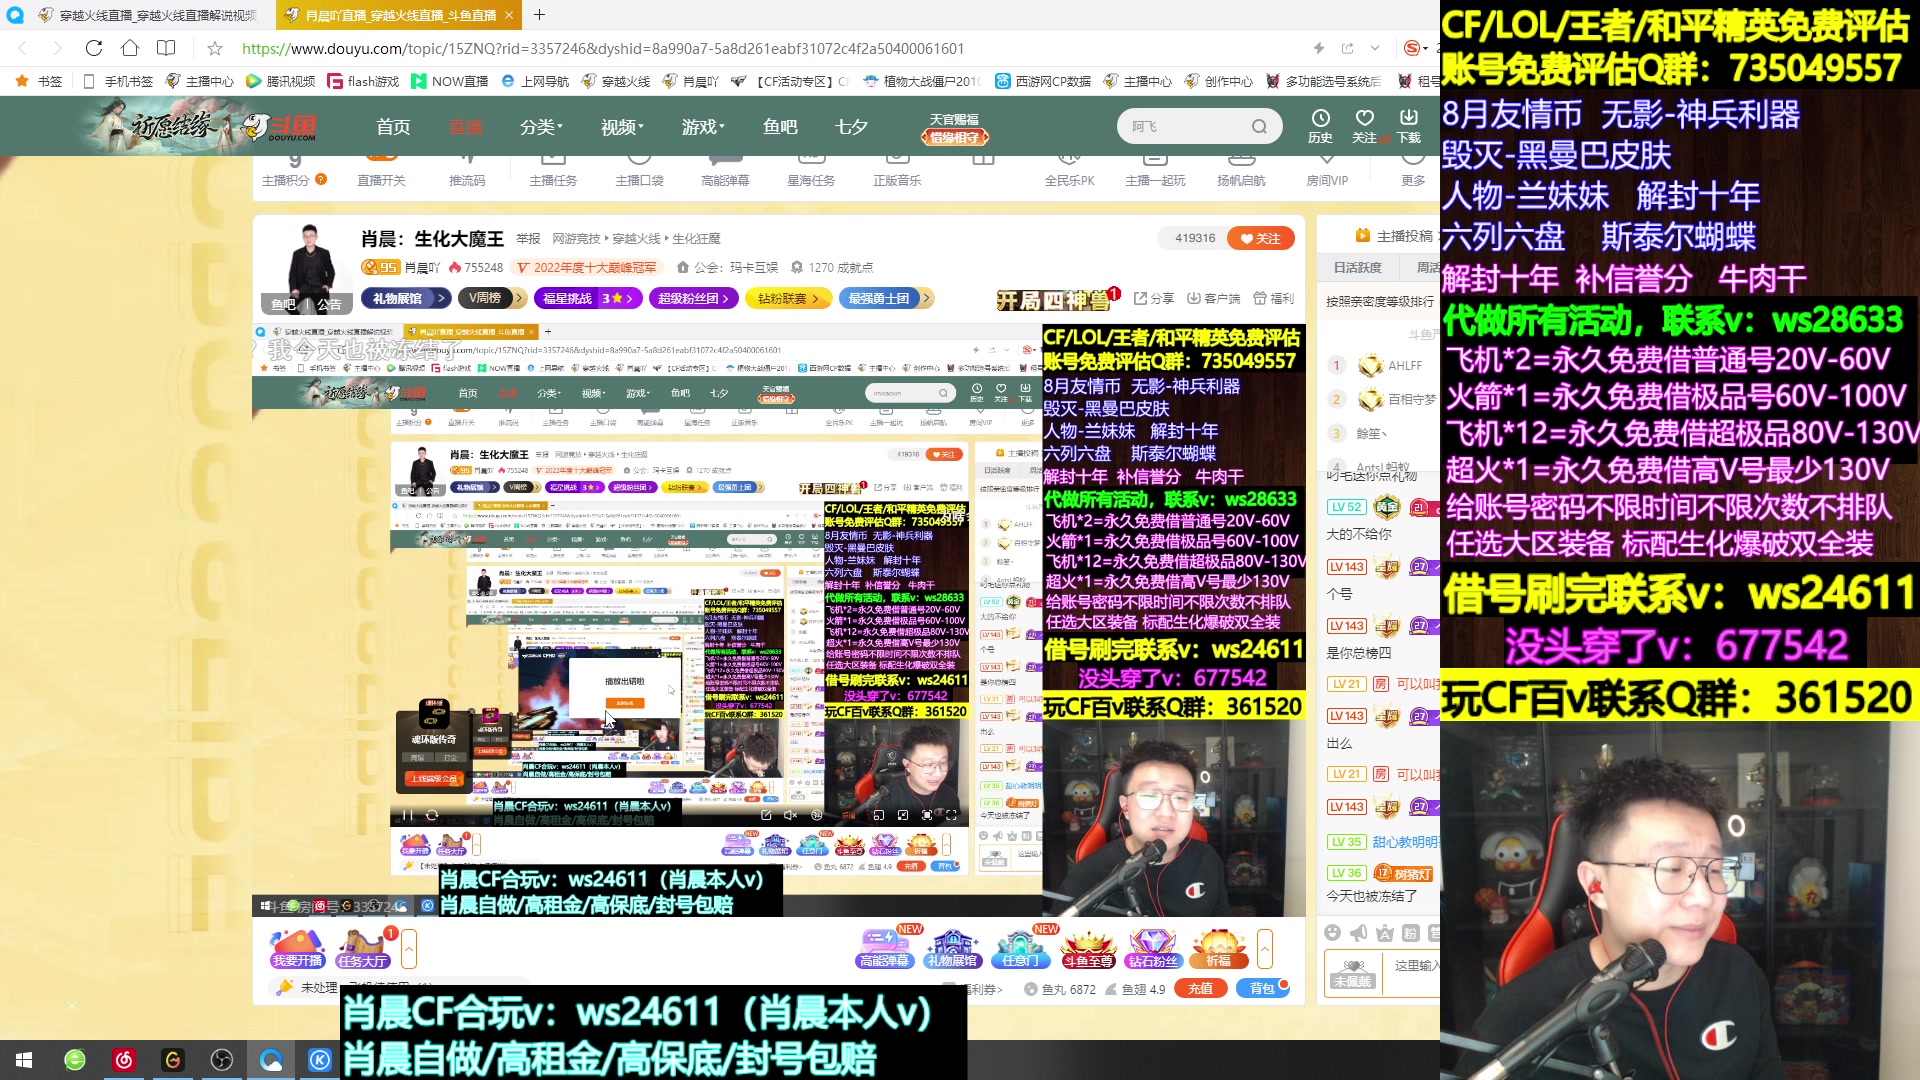
Task: Switch to 日活跃度 ranking tab
Action: pyautogui.click(x=1357, y=268)
